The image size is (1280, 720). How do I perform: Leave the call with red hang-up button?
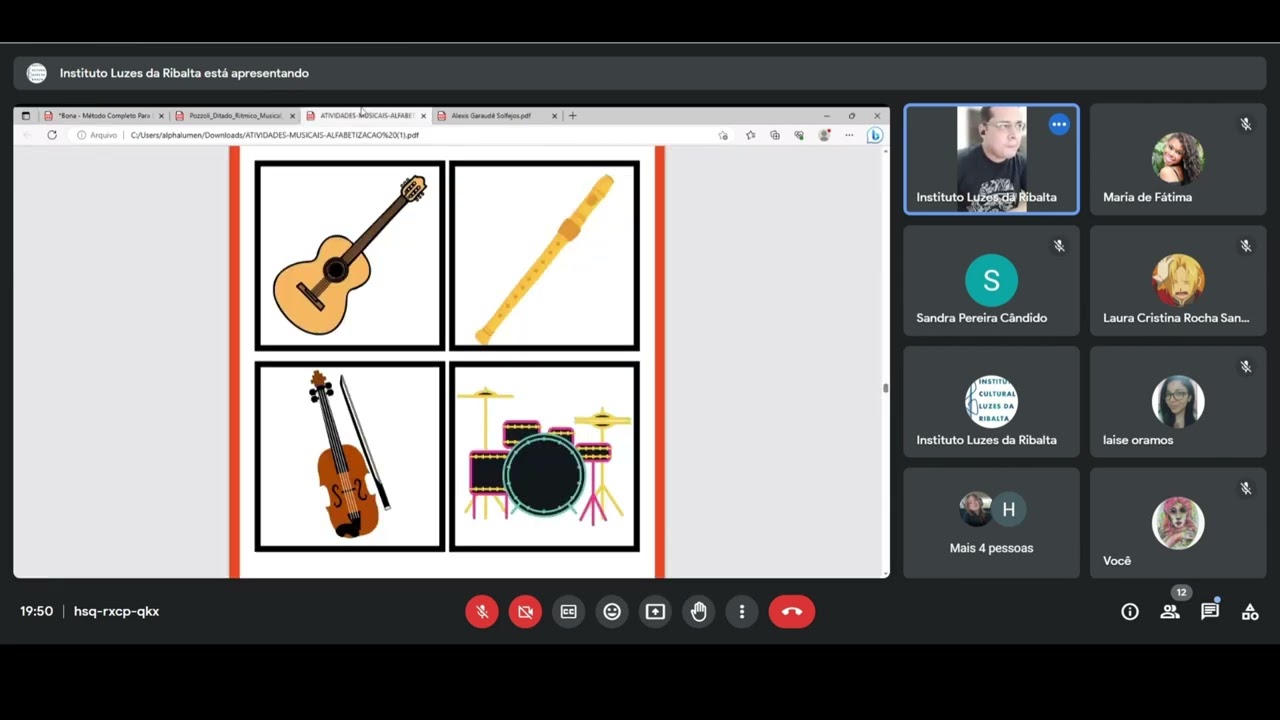pyautogui.click(x=792, y=612)
